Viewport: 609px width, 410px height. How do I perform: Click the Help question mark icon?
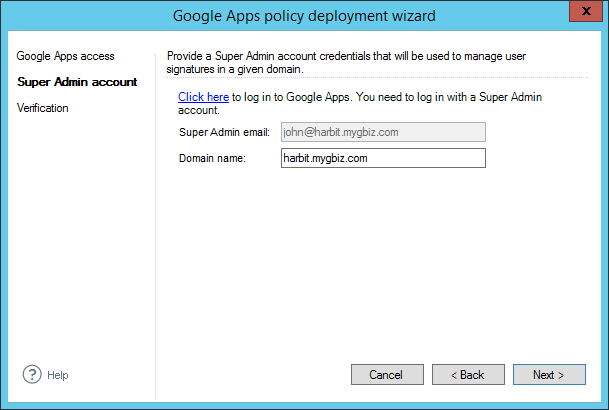point(32,375)
